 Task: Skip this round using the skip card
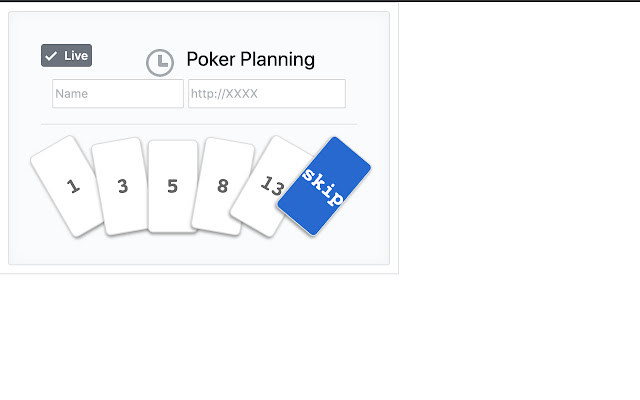324,187
